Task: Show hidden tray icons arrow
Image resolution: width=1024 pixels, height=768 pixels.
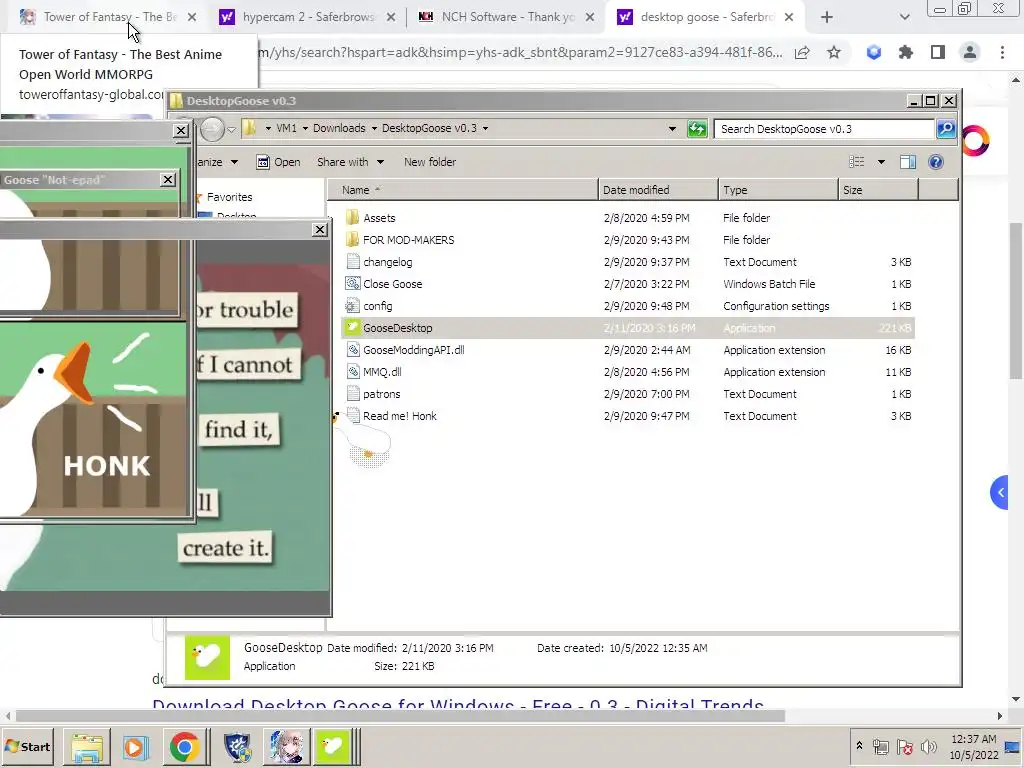Action: (x=859, y=746)
